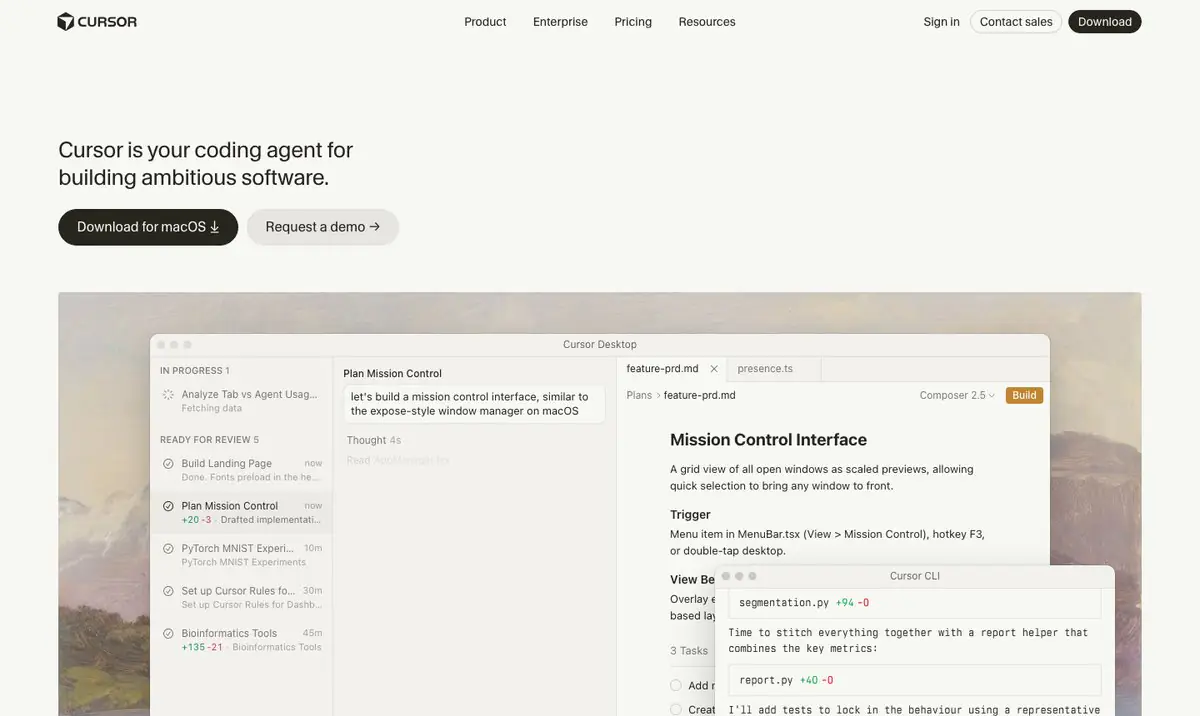Toggle the second task radio starting with Creat
Viewport: 1200px width, 716px height.
[x=676, y=709]
